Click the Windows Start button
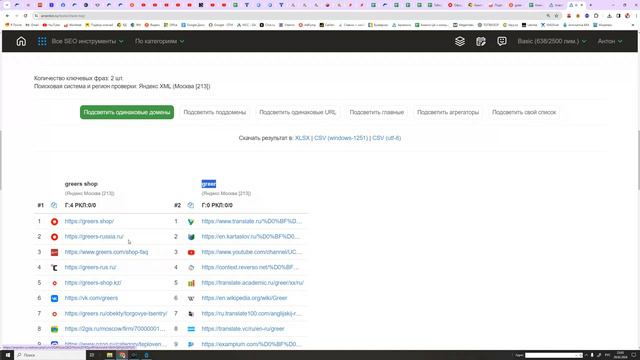This screenshot has width=640, height=360. (x=7, y=355)
